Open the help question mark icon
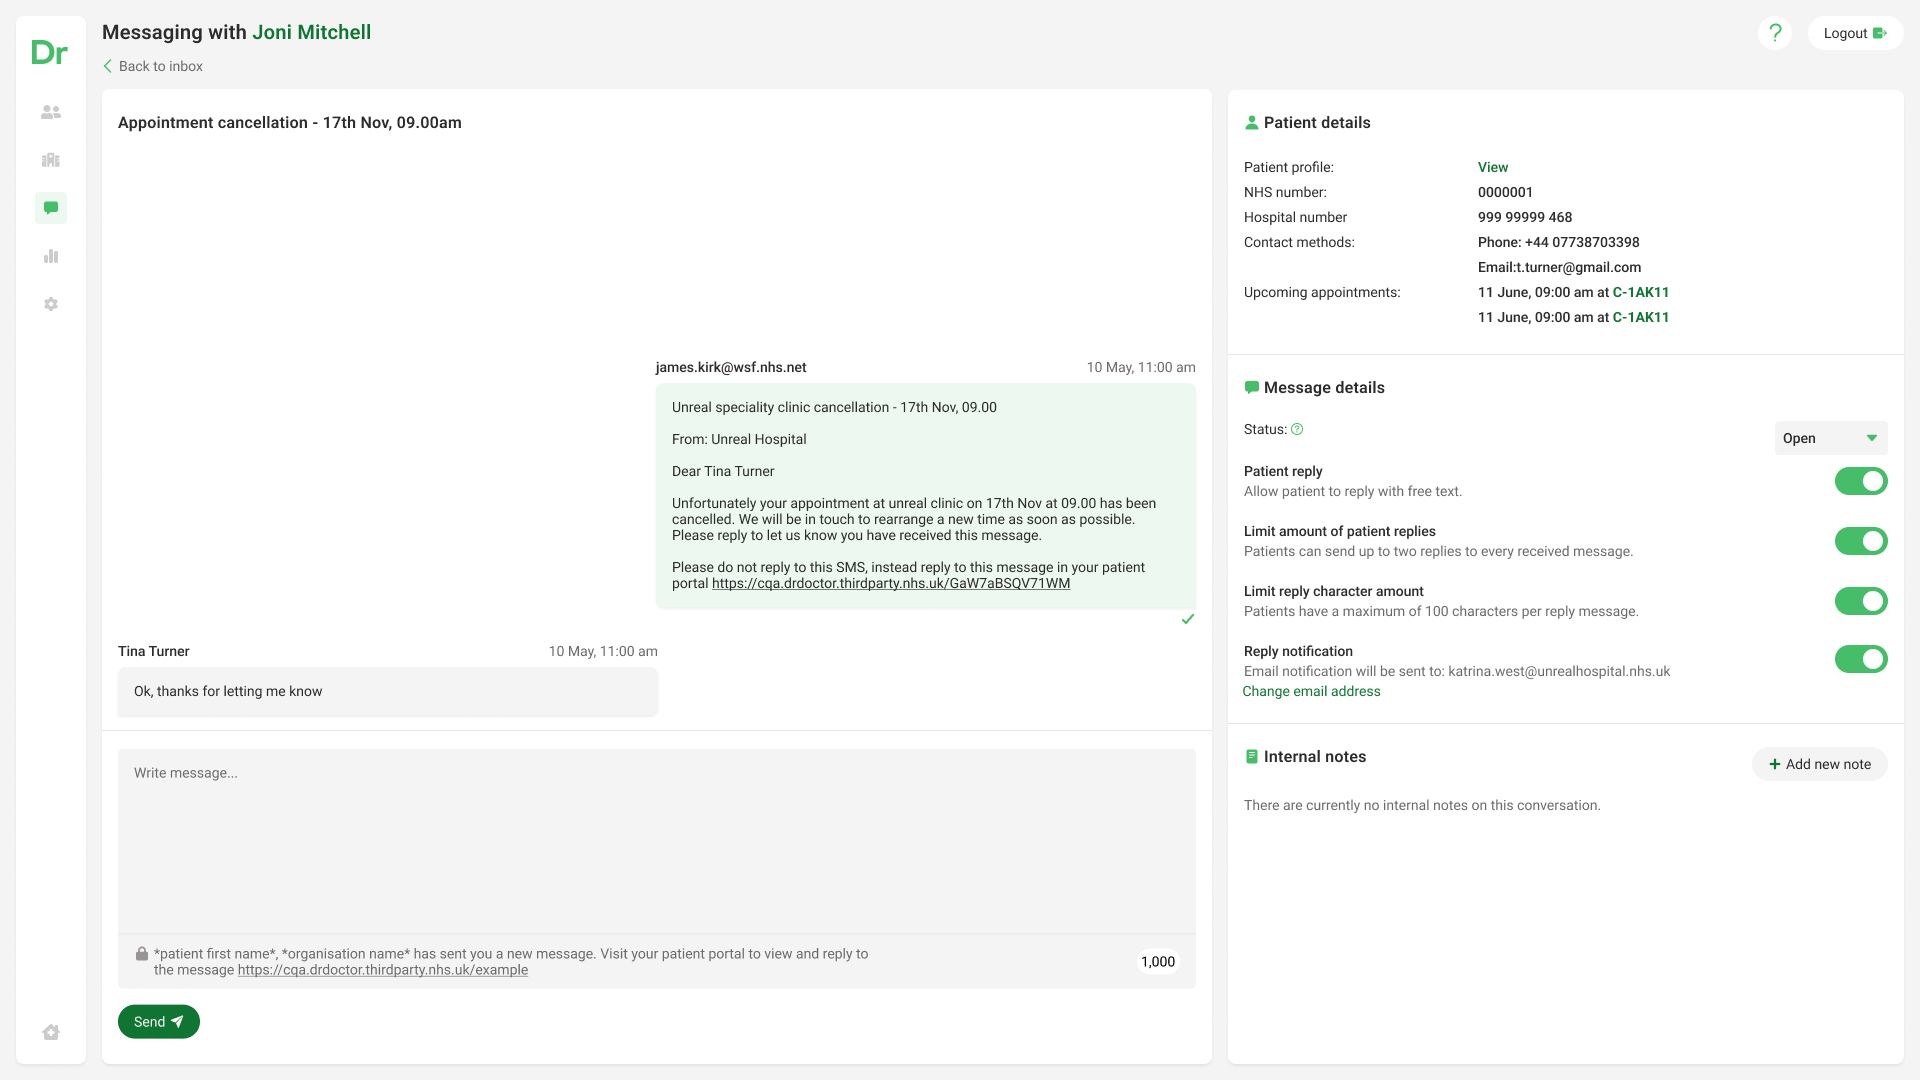Viewport: 1920px width, 1080px height. coord(1775,33)
